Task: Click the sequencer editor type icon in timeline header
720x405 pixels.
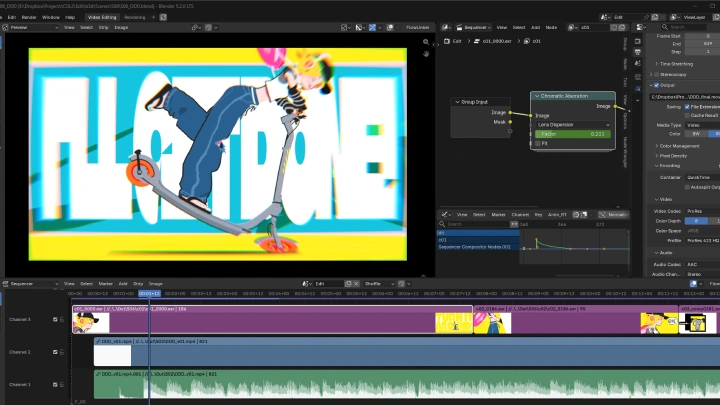Action: 6,284
